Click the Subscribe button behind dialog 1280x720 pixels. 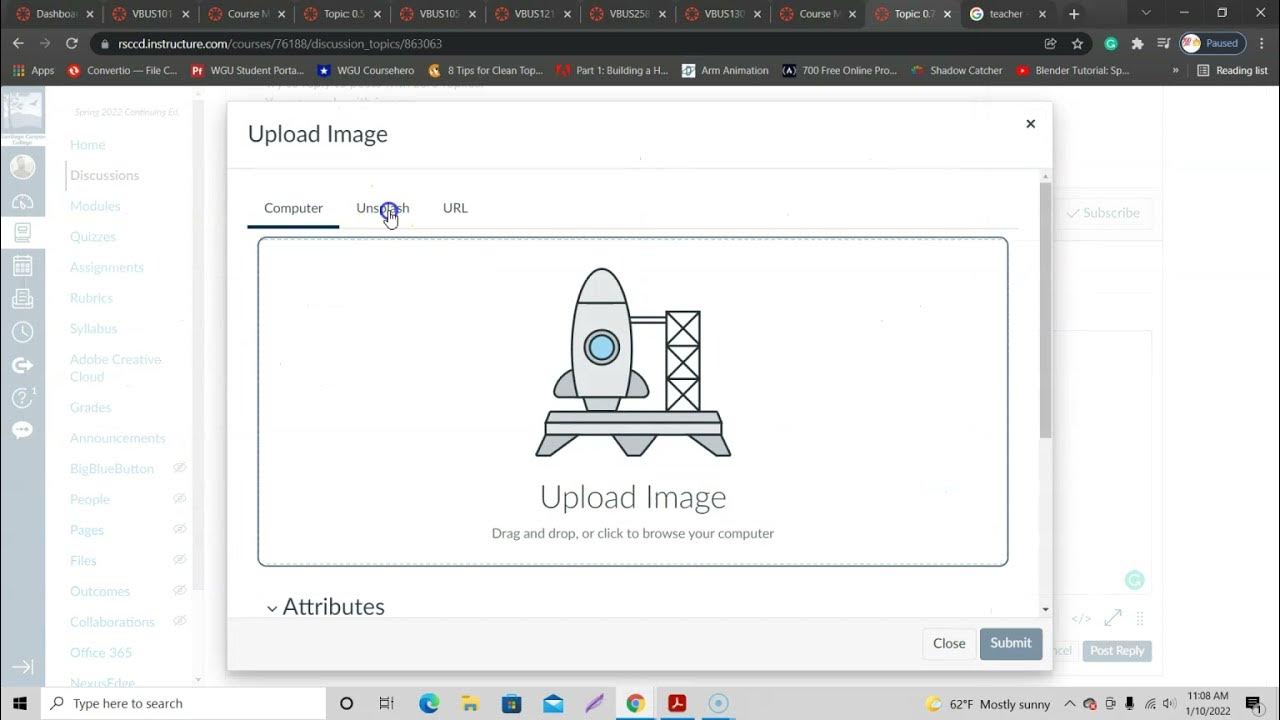[x=1103, y=213]
